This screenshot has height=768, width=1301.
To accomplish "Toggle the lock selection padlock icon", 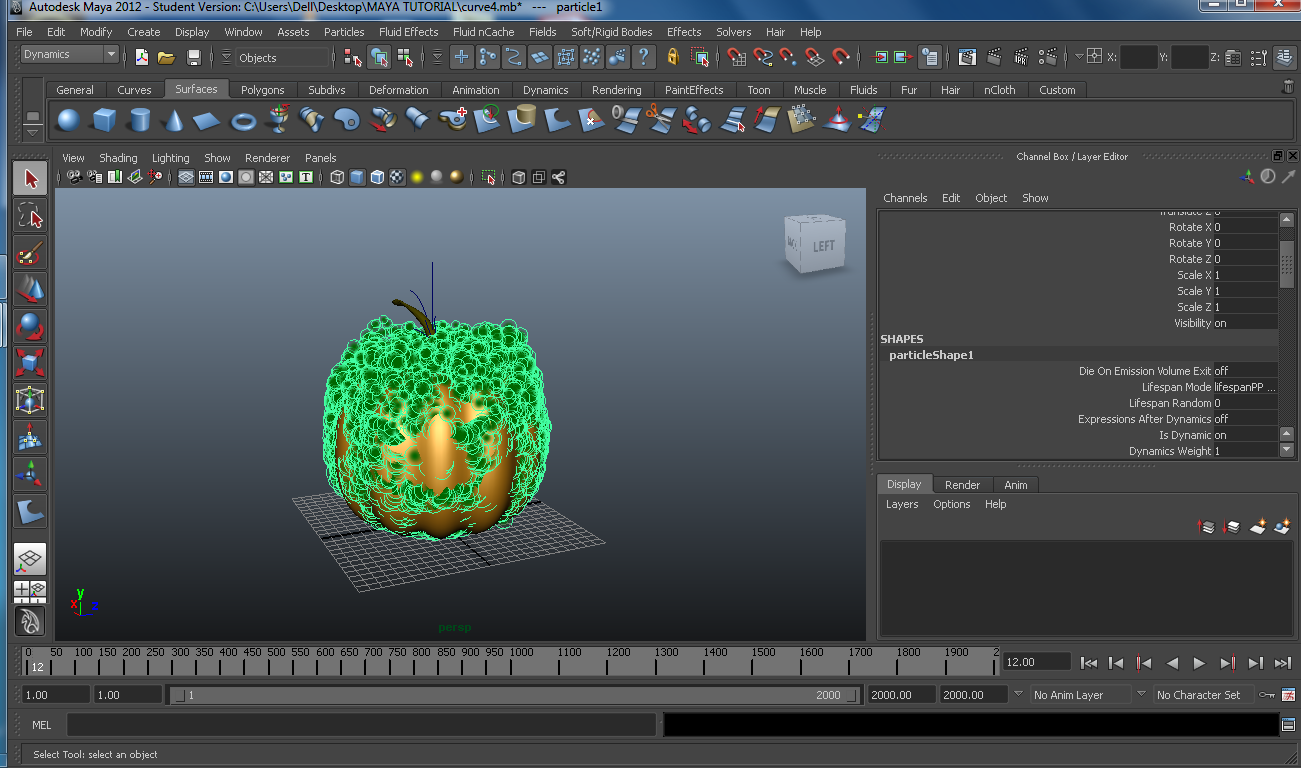I will pyautogui.click(x=673, y=57).
